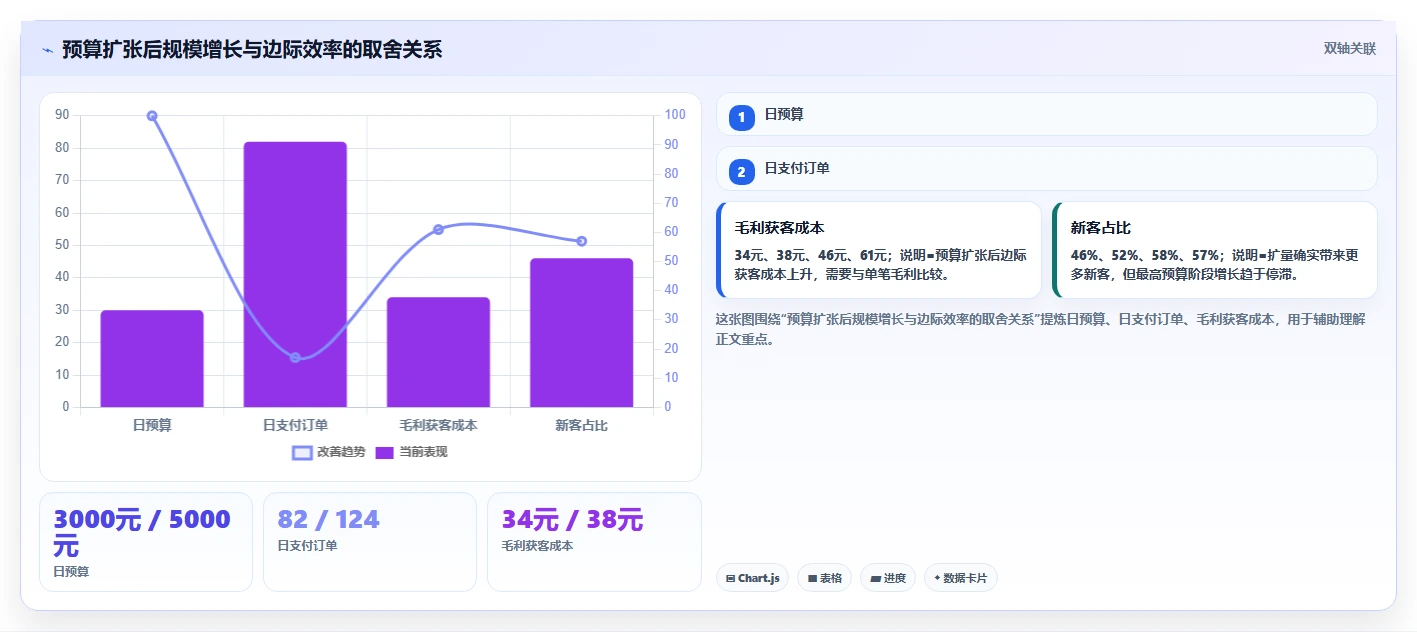Click the x-axis label 新客占比
Screen dimensions: 1417x632
(x=582, y=425)
